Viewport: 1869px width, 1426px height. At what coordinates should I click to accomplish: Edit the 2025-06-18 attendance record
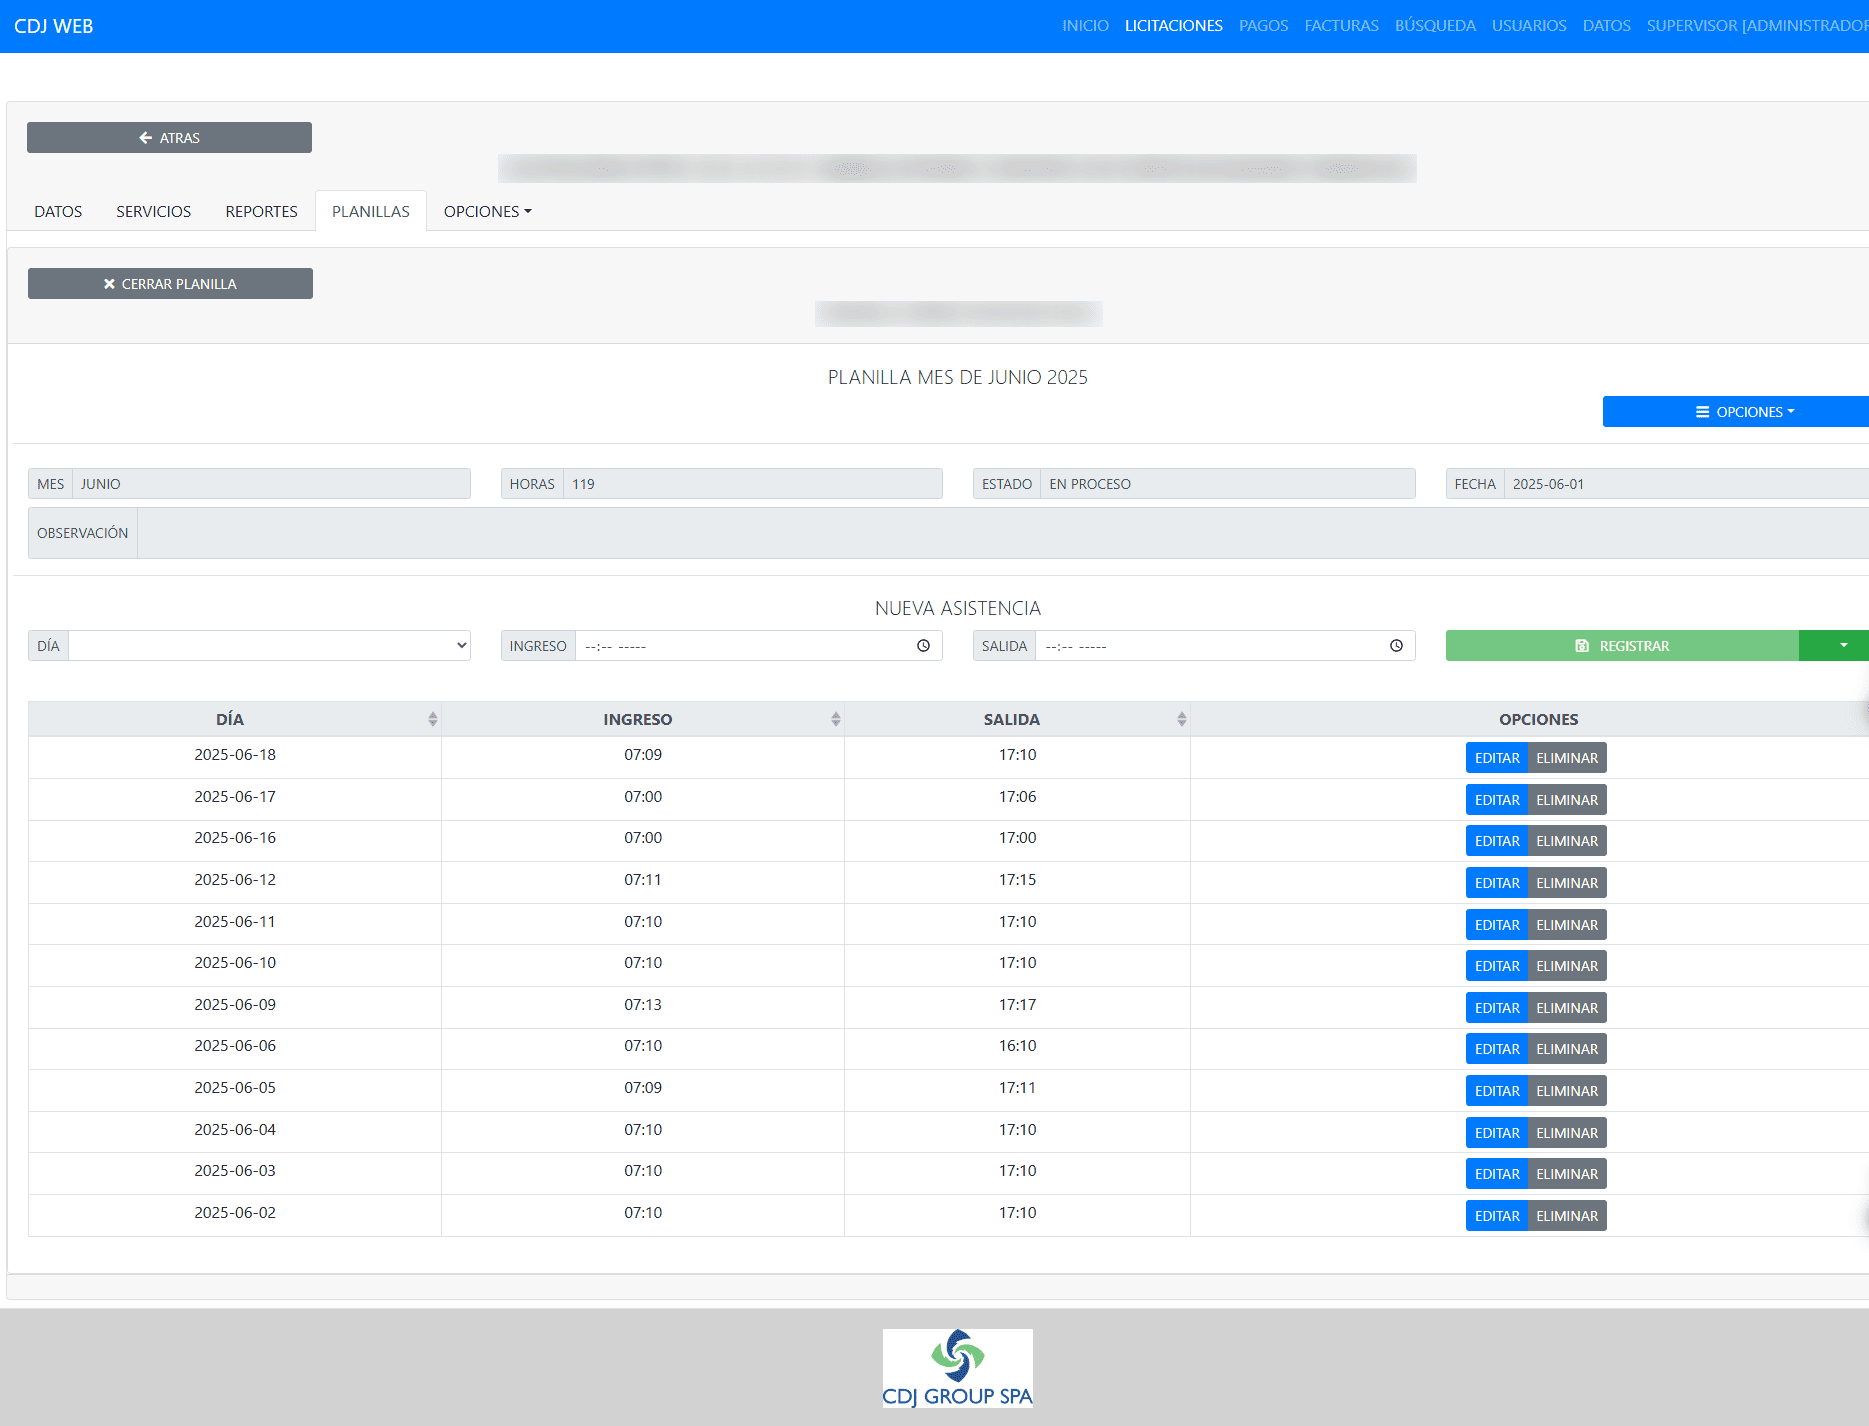click(x=1496, y=758)
